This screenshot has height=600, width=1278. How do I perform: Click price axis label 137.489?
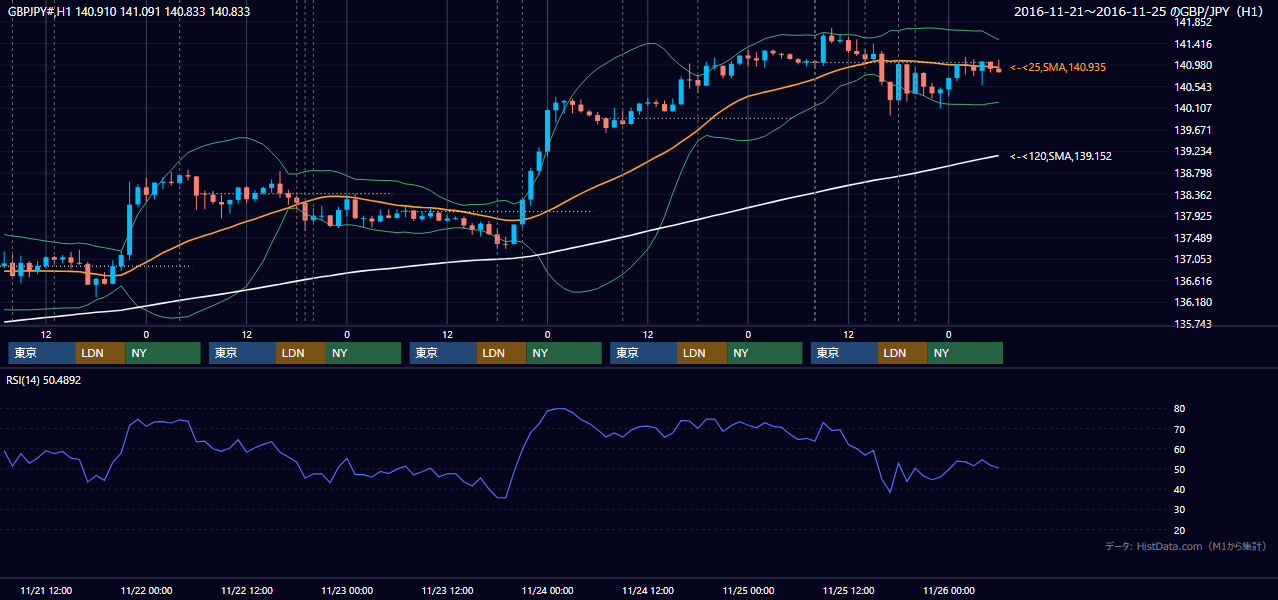tap(1193, 239)
